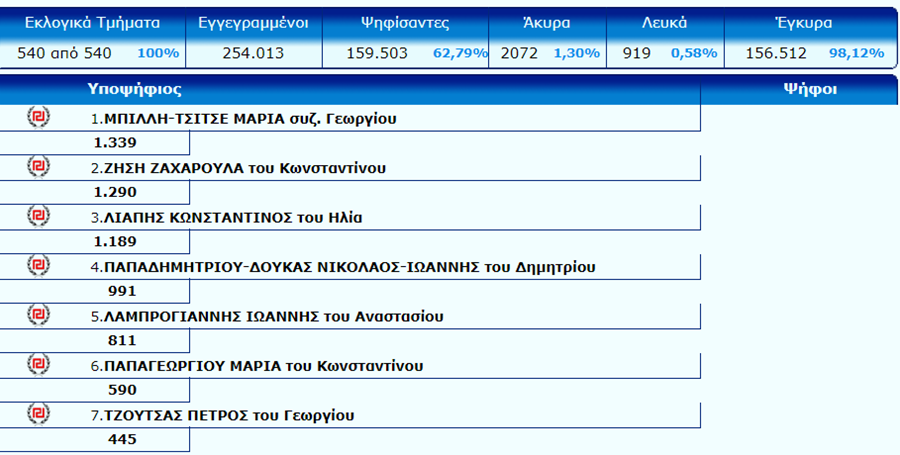Click party logo beside ΤΖΟΥΤΣΑΣ ΠΕΤΡΟΣ

click(x=38, y=414)
